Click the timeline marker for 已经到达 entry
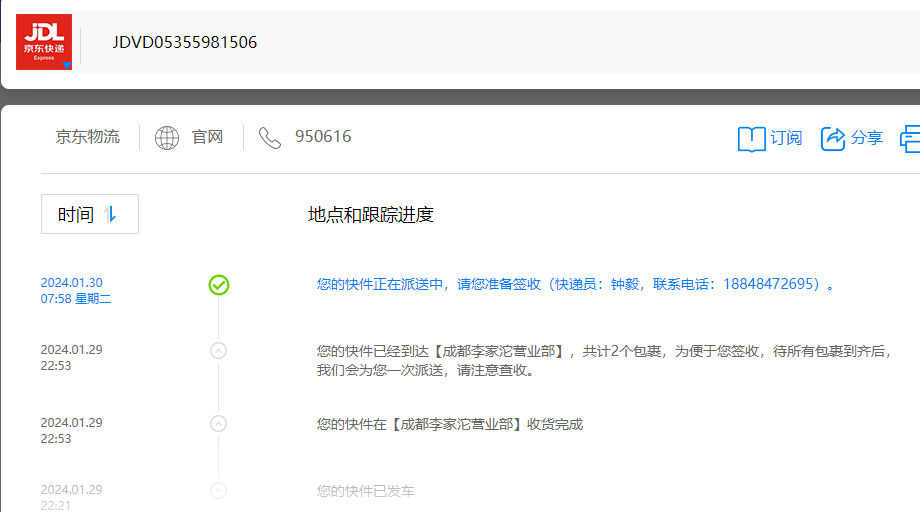This screenshot has height=512, width=920. pos(218,351)
